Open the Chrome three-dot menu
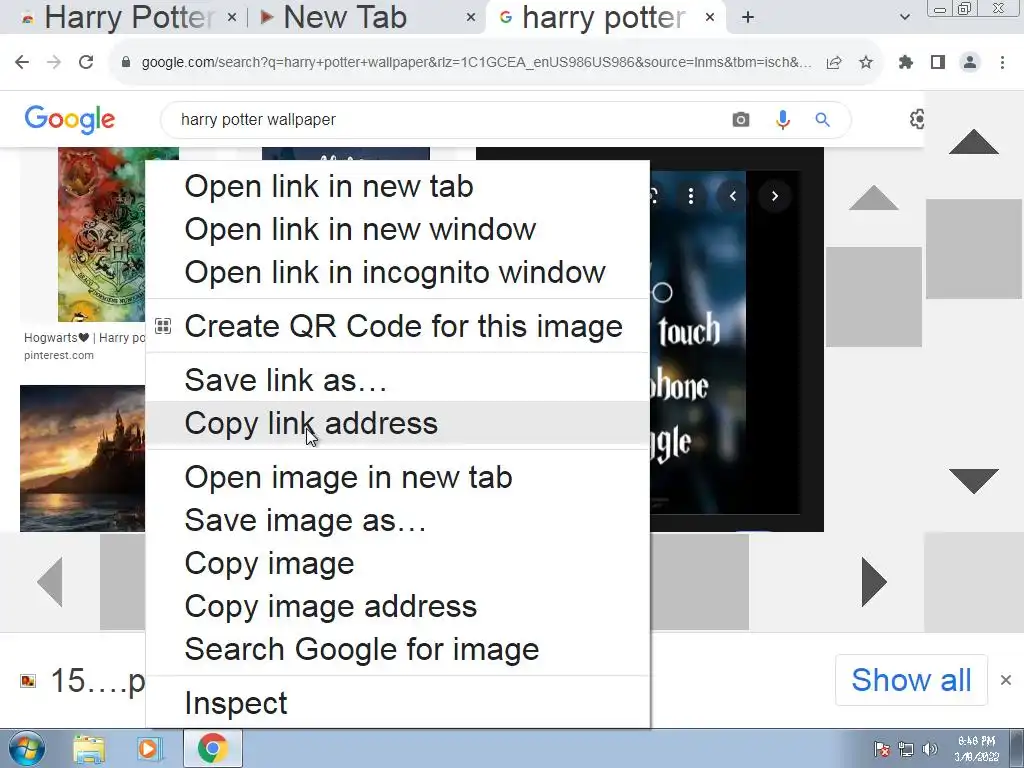Image resolution: width=1024 pixels, height=768 pixels. 1002,63
